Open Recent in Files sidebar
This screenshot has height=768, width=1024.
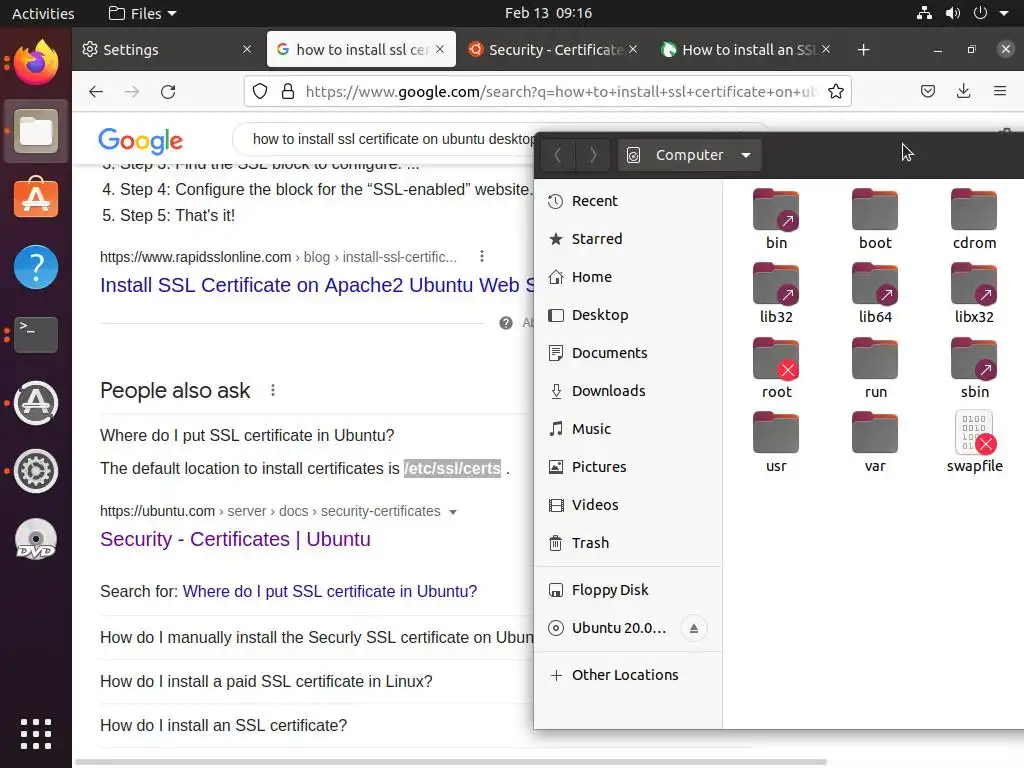pos(628,201)
